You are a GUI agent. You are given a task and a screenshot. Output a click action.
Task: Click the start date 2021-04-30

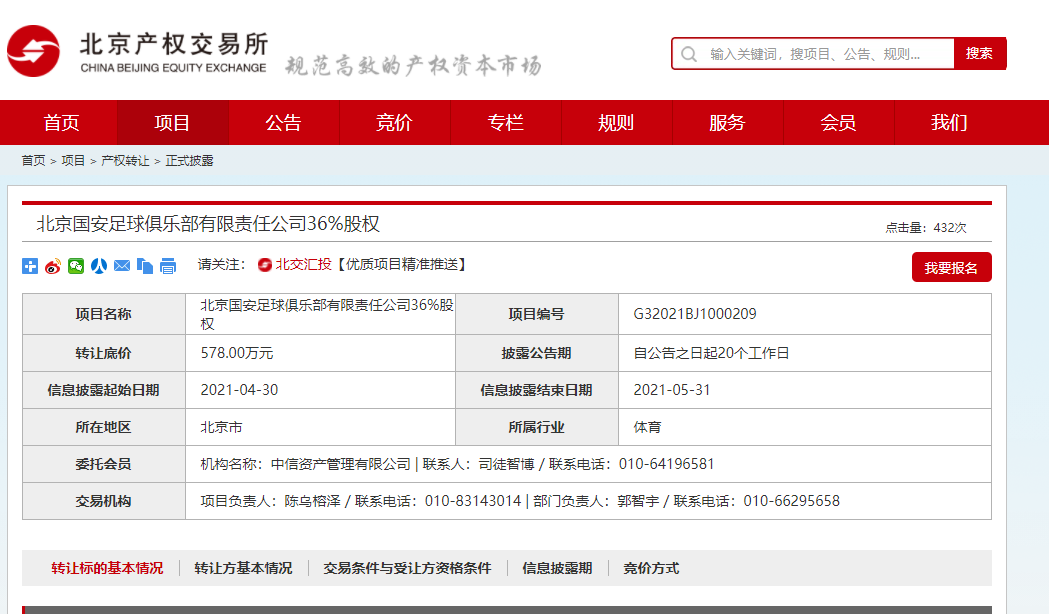[239, 390]
